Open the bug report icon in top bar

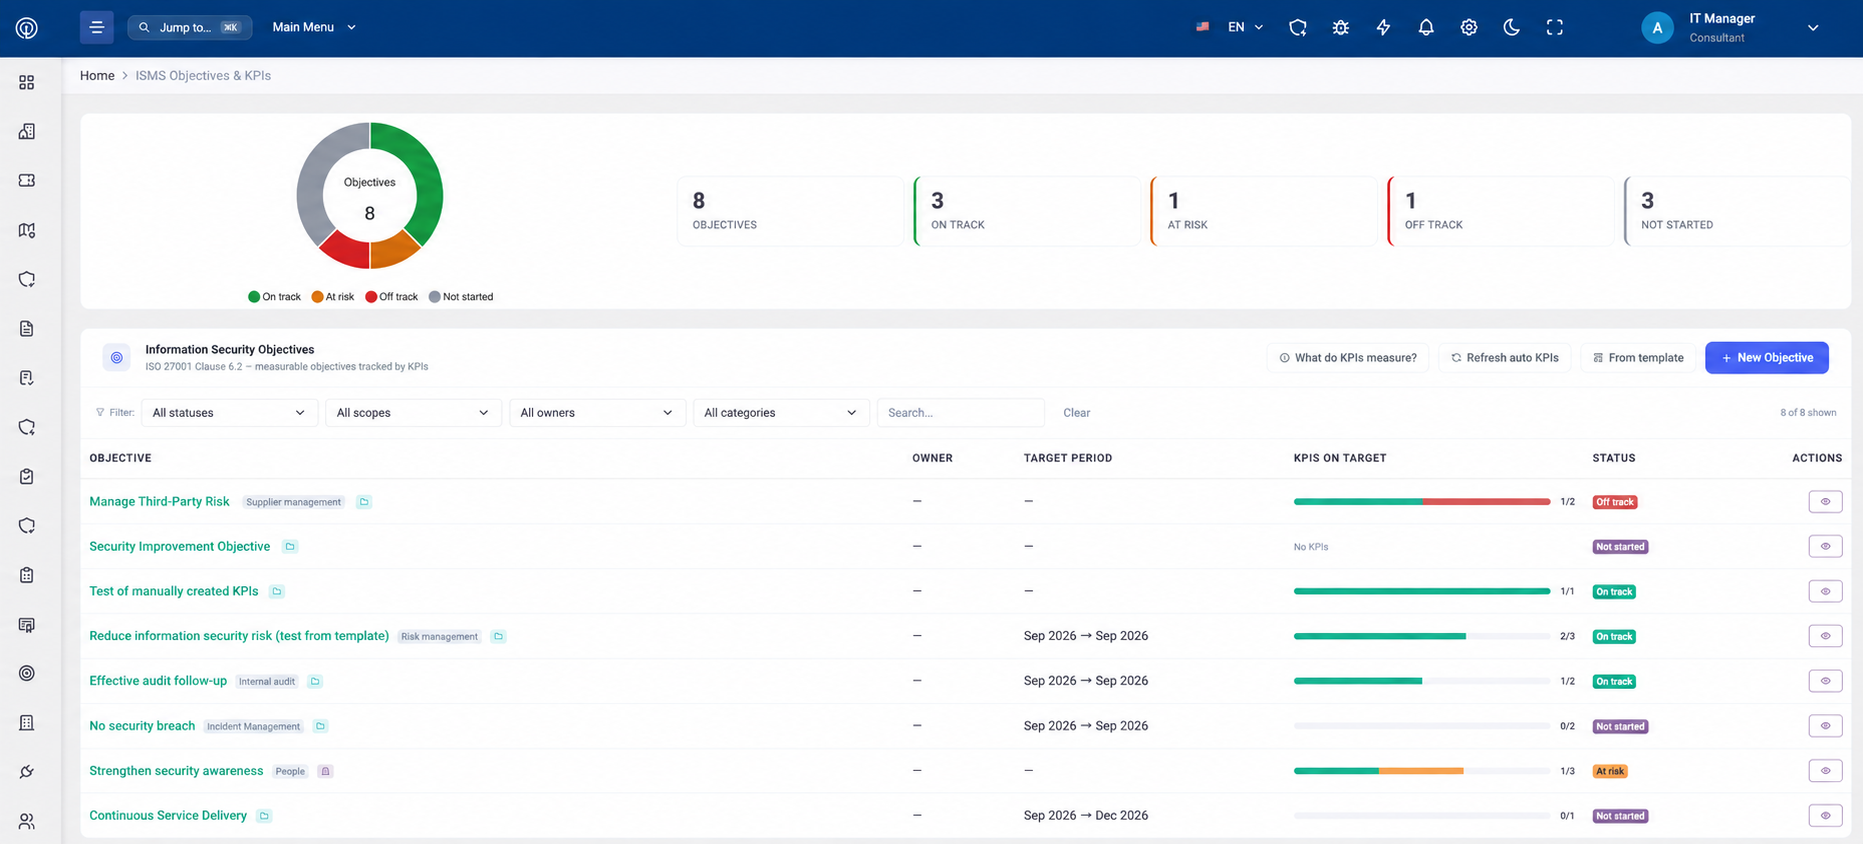[1341, 27]
